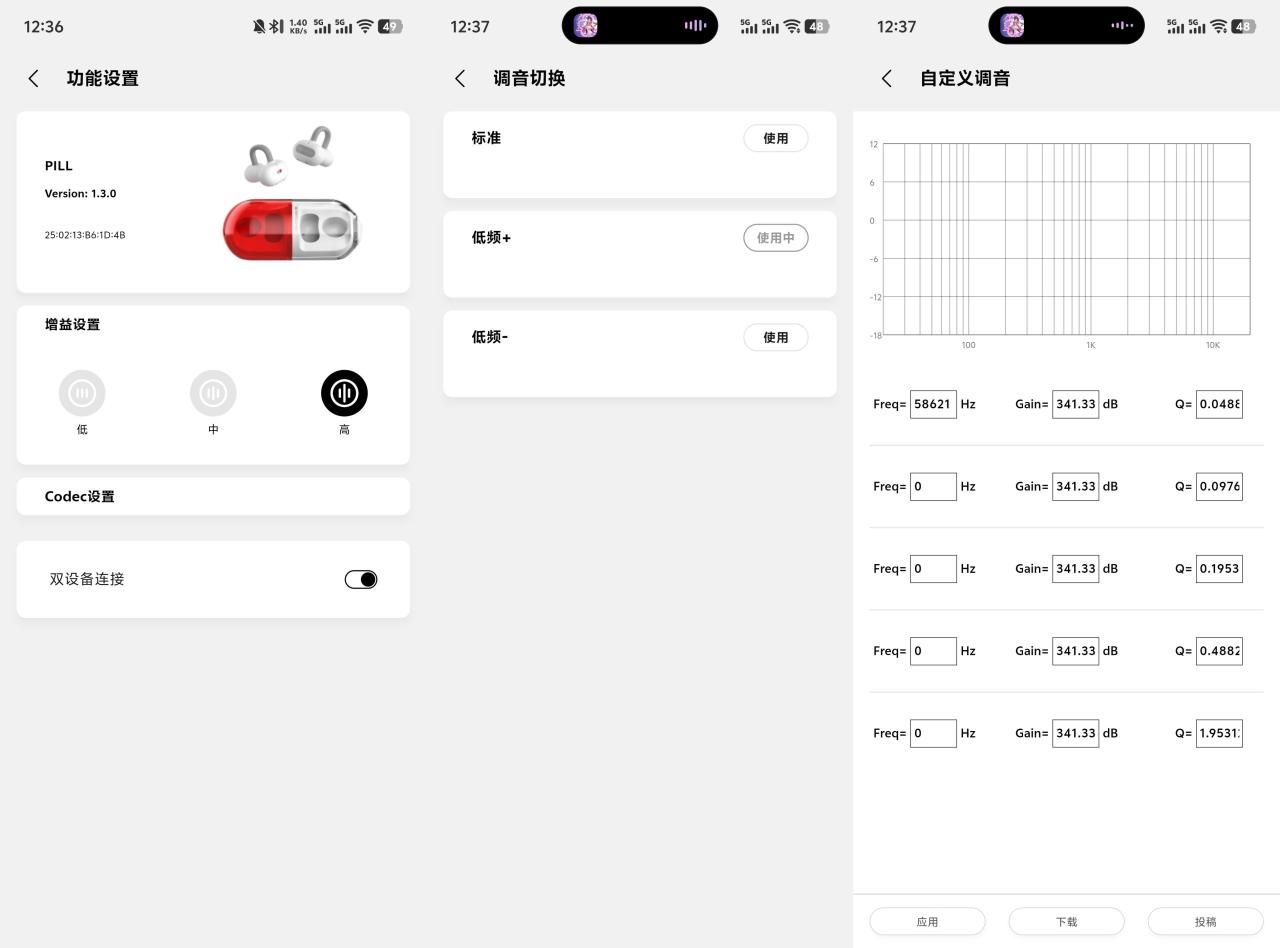This screenshot has width=1280, height=948.
Task: Open Codec设置 section
Action: tap(213, 496)
